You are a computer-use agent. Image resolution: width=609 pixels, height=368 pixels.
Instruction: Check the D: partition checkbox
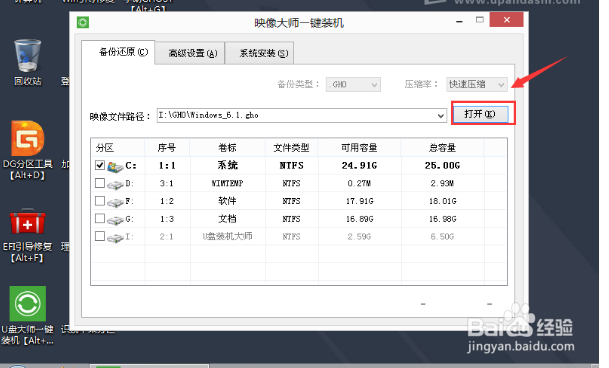click(100, 183)
